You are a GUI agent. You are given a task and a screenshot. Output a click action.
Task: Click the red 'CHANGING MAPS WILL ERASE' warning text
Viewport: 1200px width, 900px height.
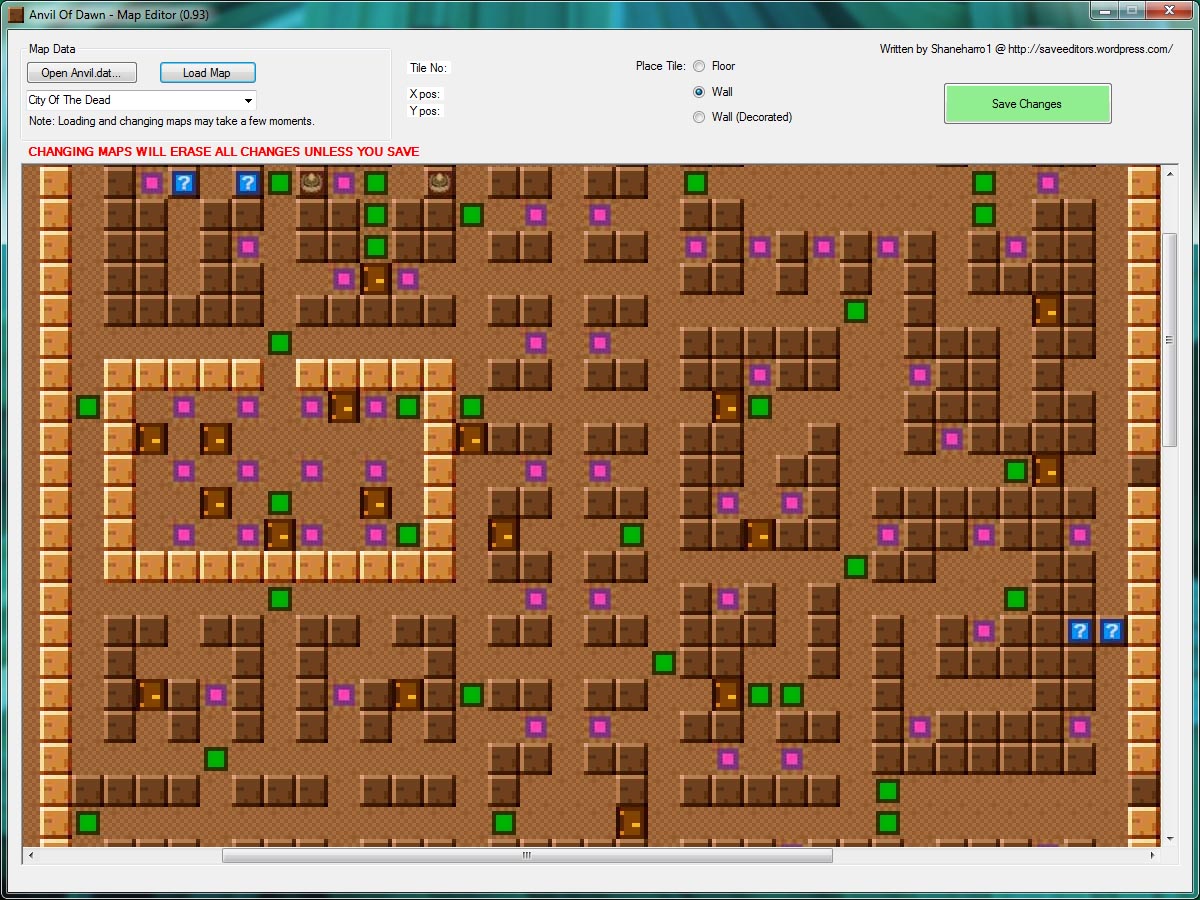(224, 152)
